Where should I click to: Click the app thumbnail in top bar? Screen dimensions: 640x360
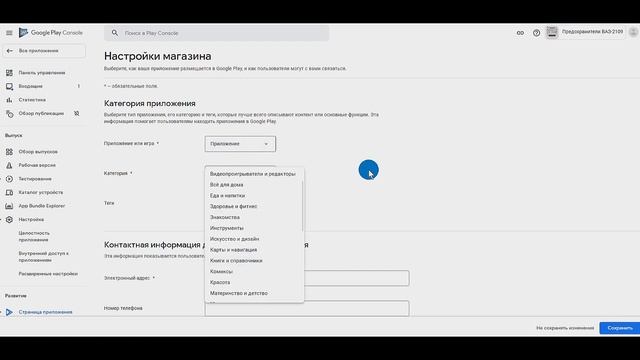point(552,32)
